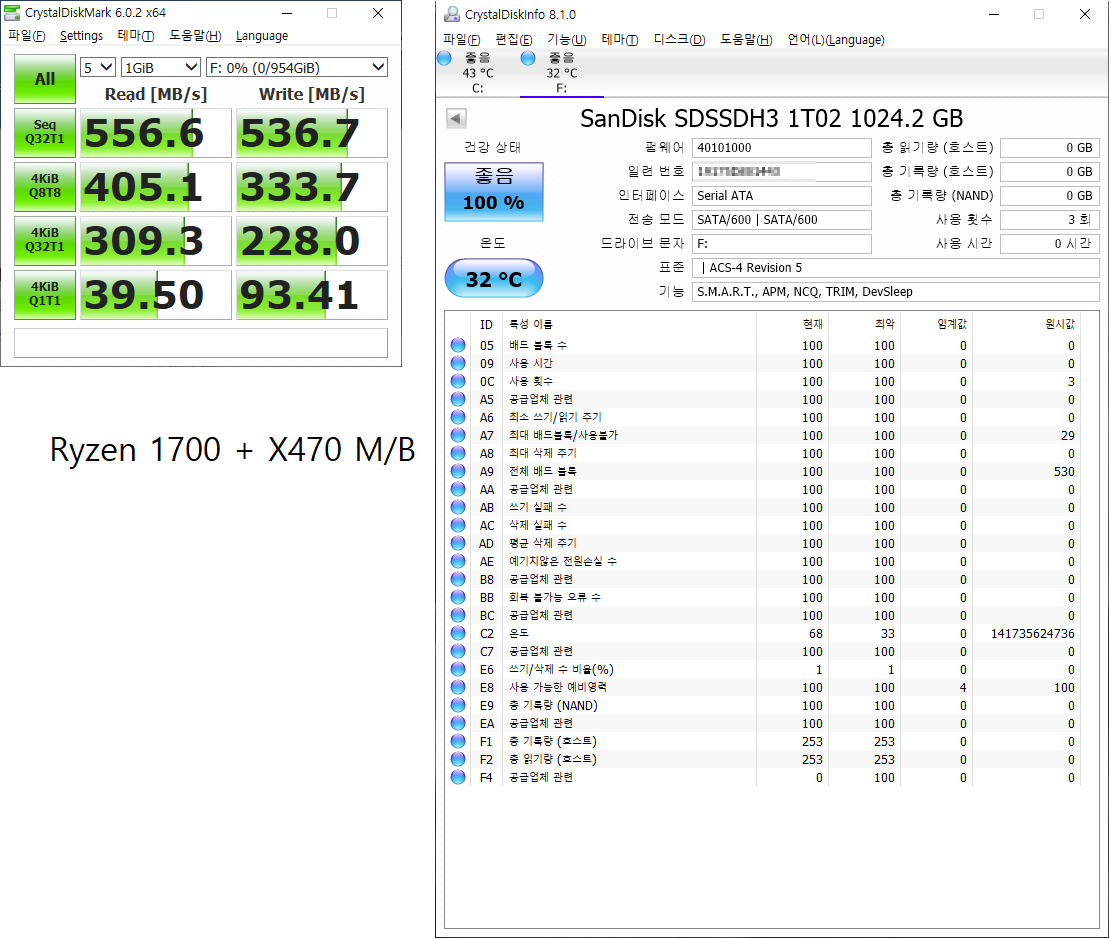
Task: Open CrystalDiskInfo 언어(Language) menu
Action: [x=836, y=40]
